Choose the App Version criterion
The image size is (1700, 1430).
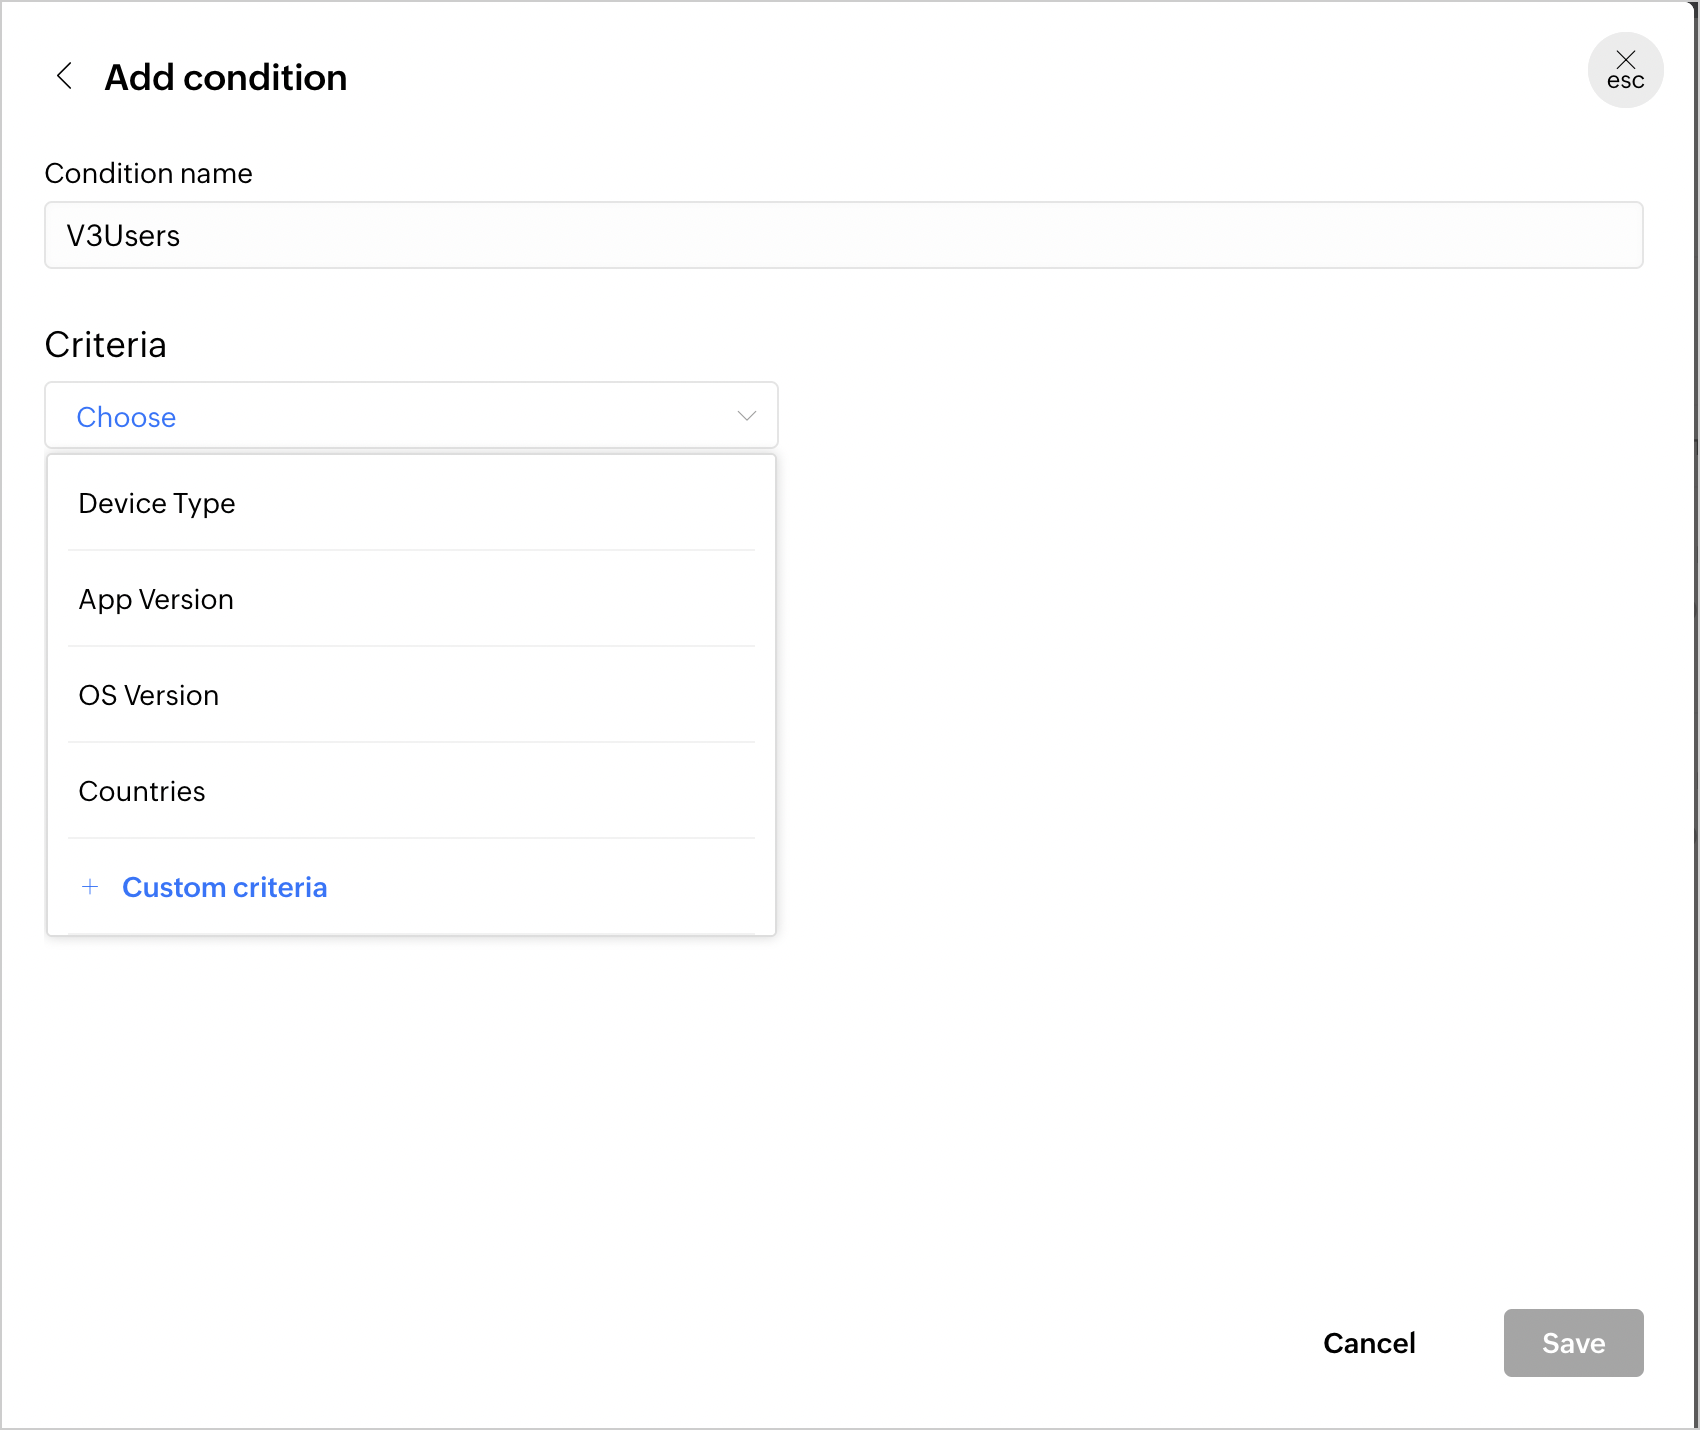pyautogui.click(x=156, y=599)
